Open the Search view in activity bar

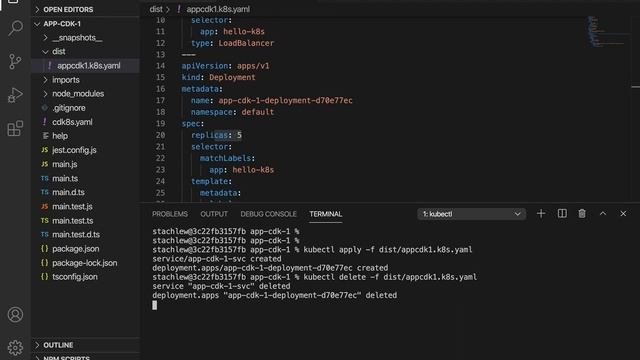(16, 28)
